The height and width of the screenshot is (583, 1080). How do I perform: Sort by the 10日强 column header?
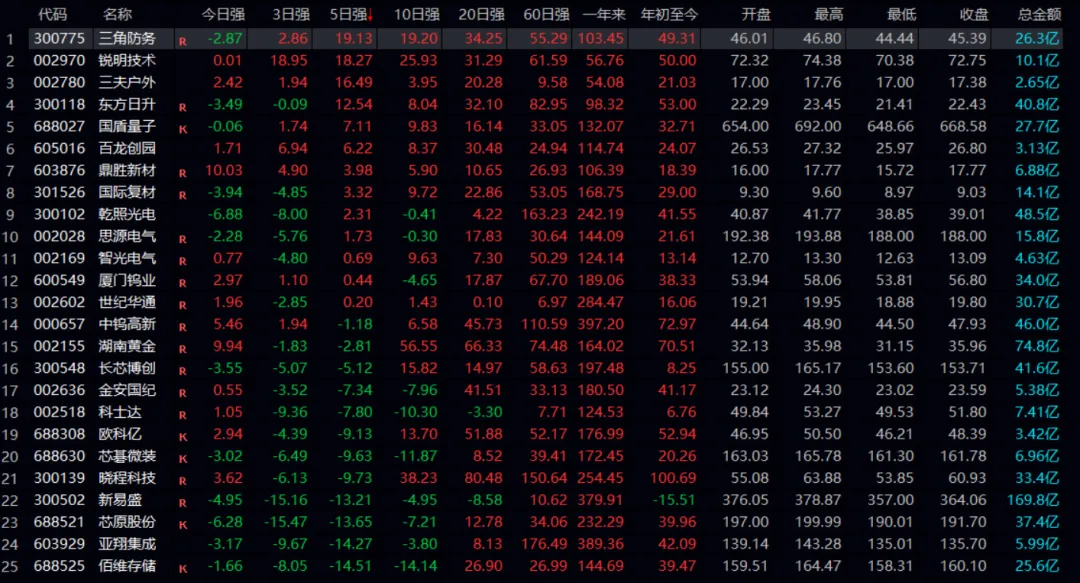pyautogui.click(x=417, y=14)
